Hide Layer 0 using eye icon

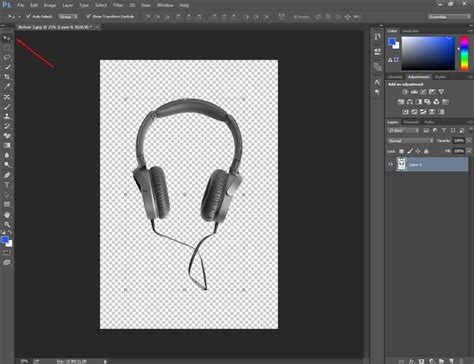[390, 164]
